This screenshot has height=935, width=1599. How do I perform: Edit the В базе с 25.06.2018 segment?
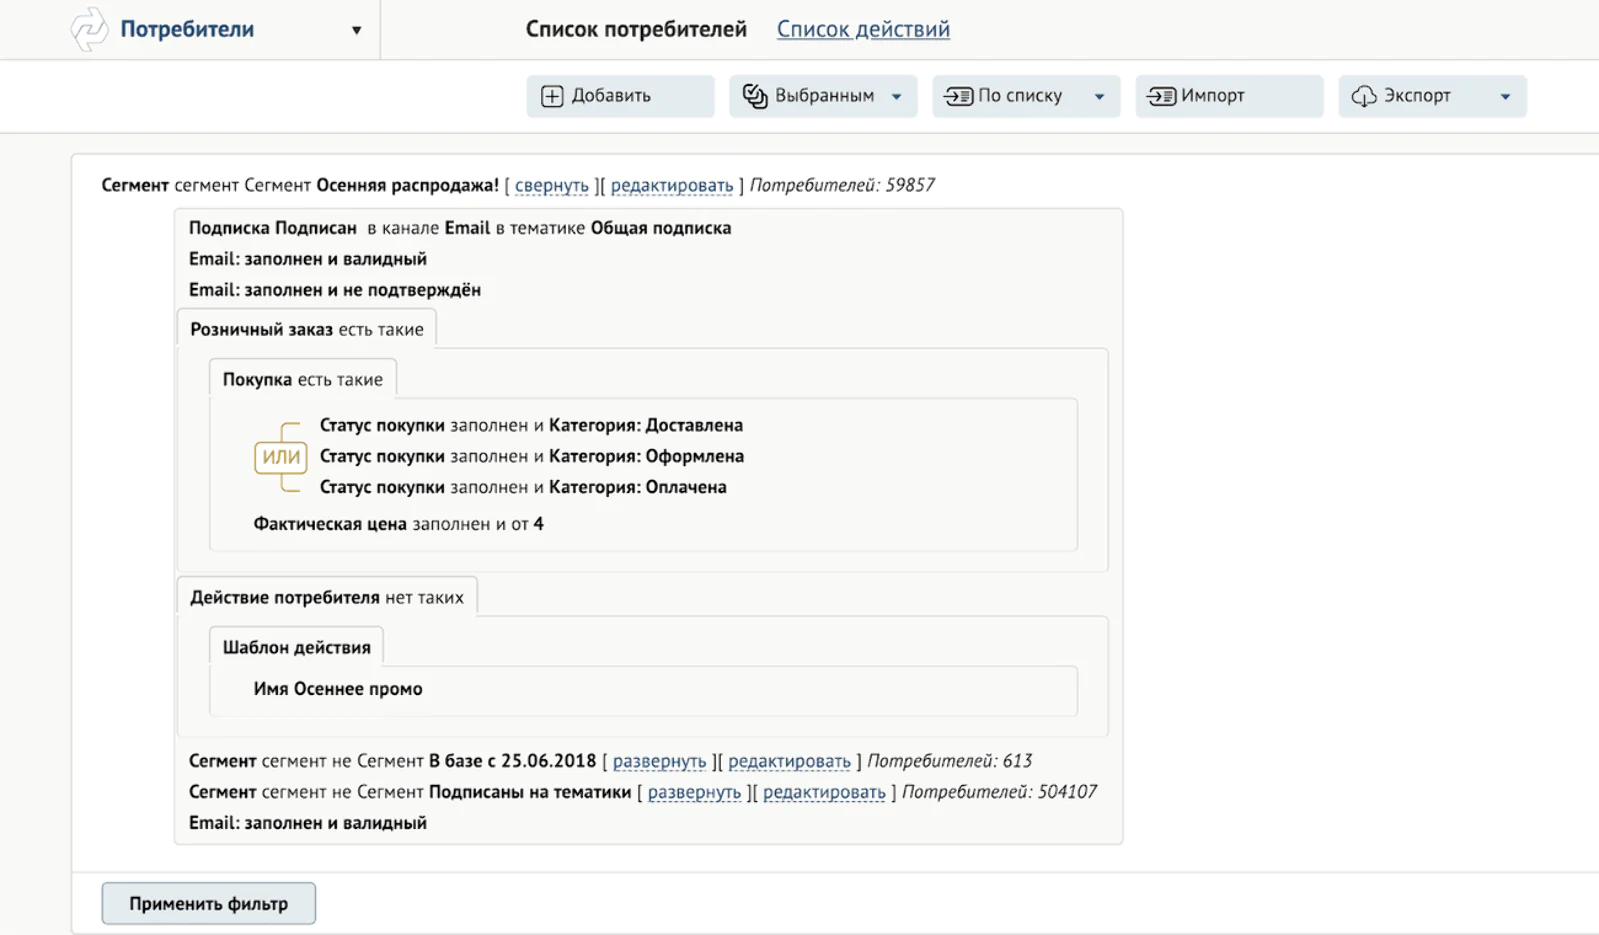point(789,761)
